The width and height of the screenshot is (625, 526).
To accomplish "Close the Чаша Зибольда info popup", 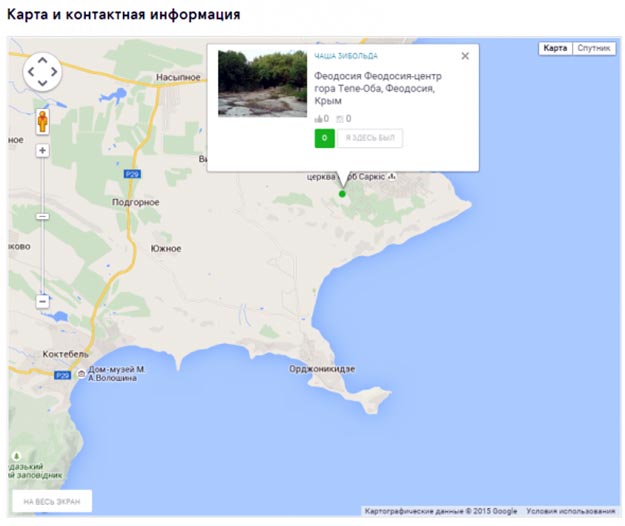I will 465,56.
